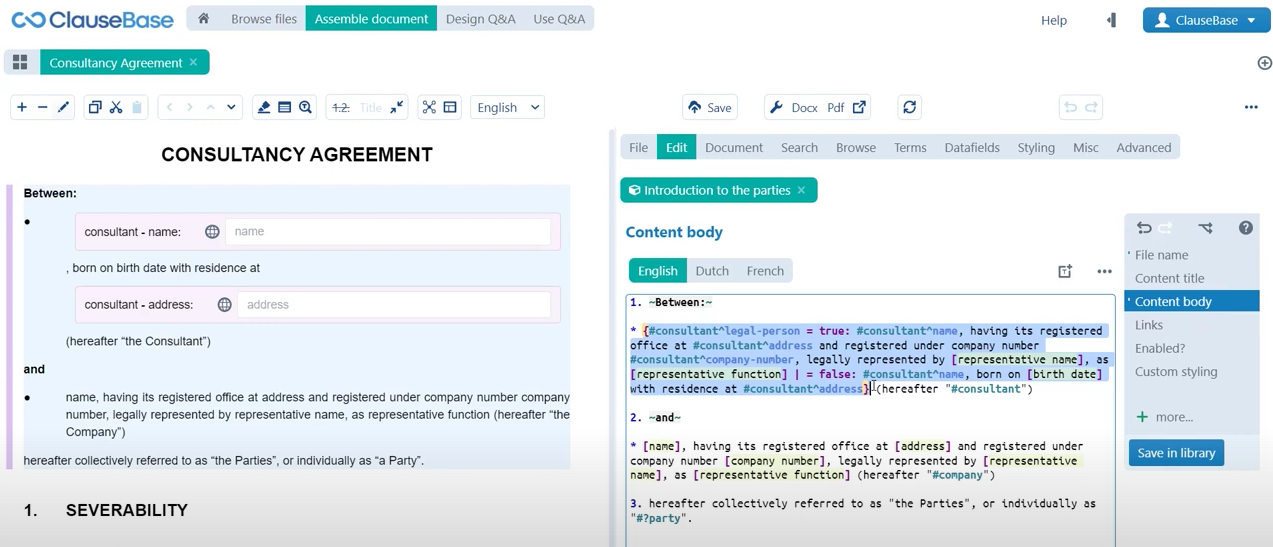Click the plus icon in the document toolbar
The height and width of the screenshot is (547, 1273).
21,107
